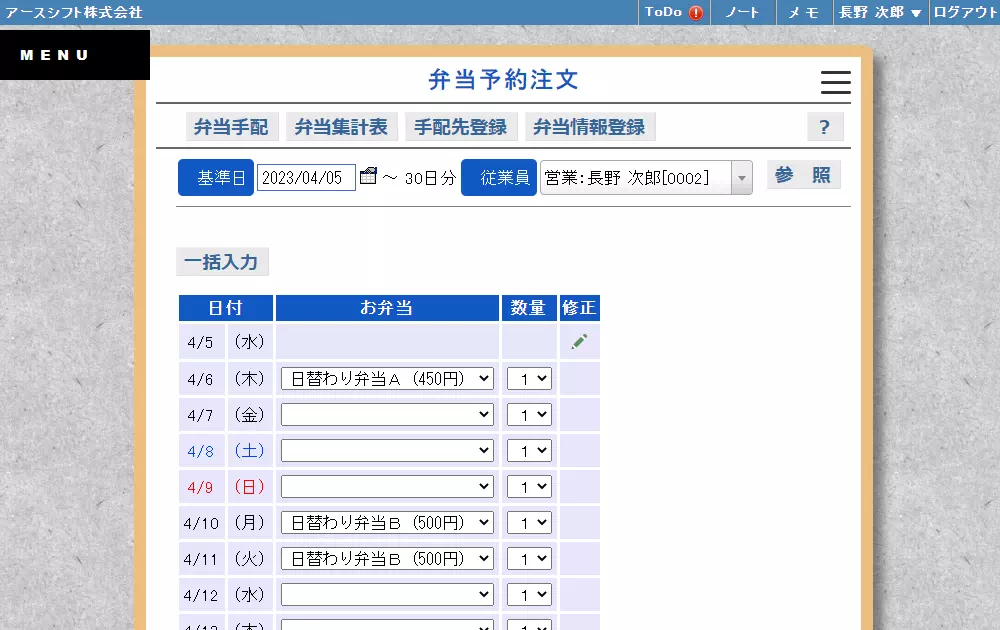Open the 手配先登録 tab
Image resolution: width=1000 pixels, height=630 pixels.
coord(460,127)
